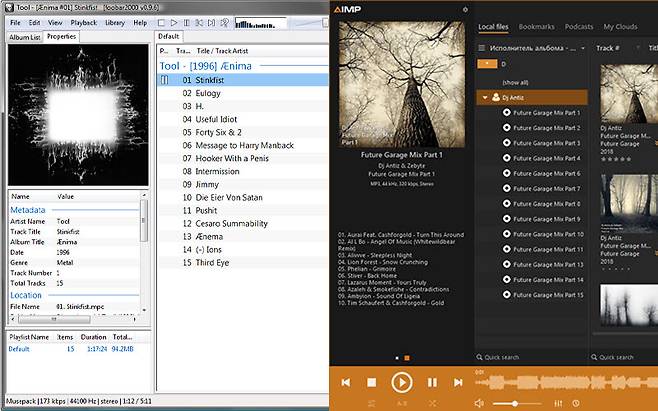Click the foobar2000 play toolbar button
This screenshot has width=658, height=411.
point(174,22)
